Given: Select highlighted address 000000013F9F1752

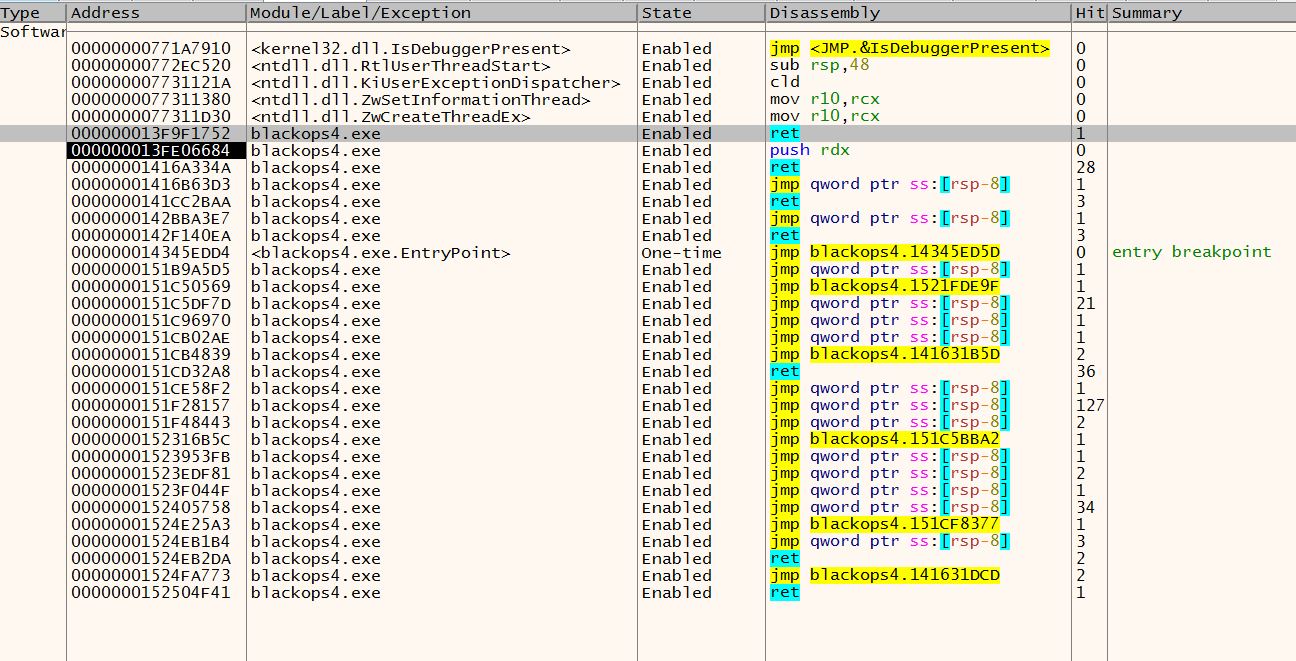Looking at the screenshot, I should [x=151, y=134].
